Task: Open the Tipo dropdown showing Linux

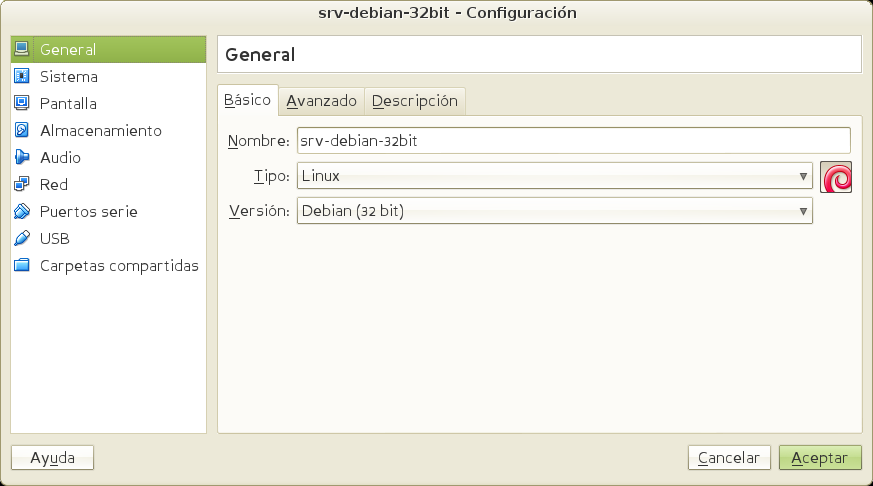Action: (554, 176)
